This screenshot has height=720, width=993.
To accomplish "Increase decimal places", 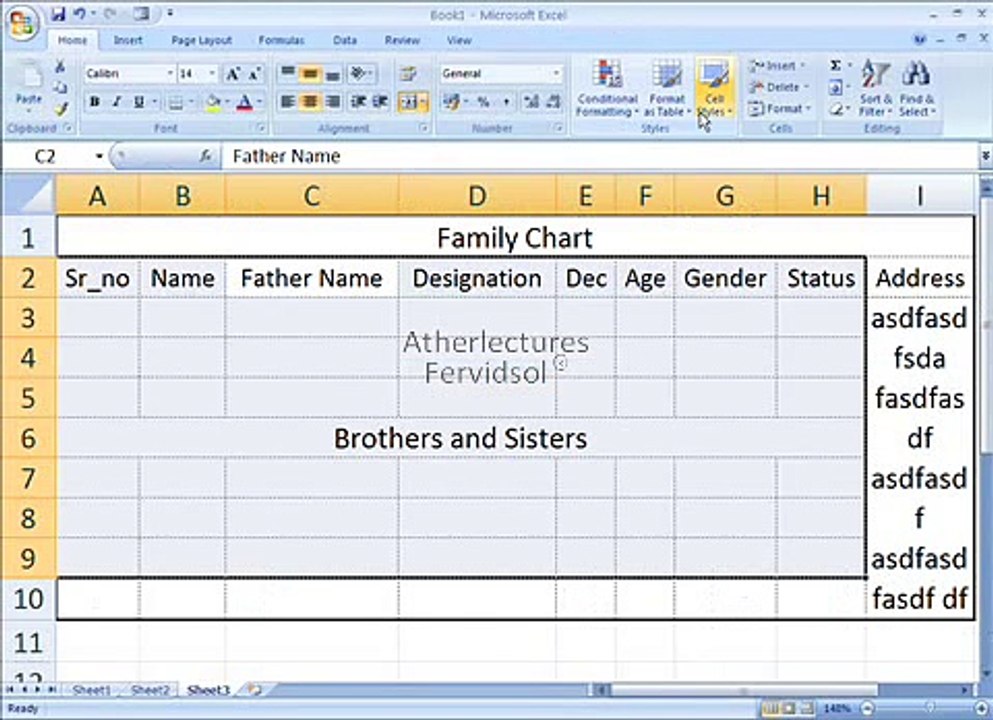I will [x=531, y=102].
